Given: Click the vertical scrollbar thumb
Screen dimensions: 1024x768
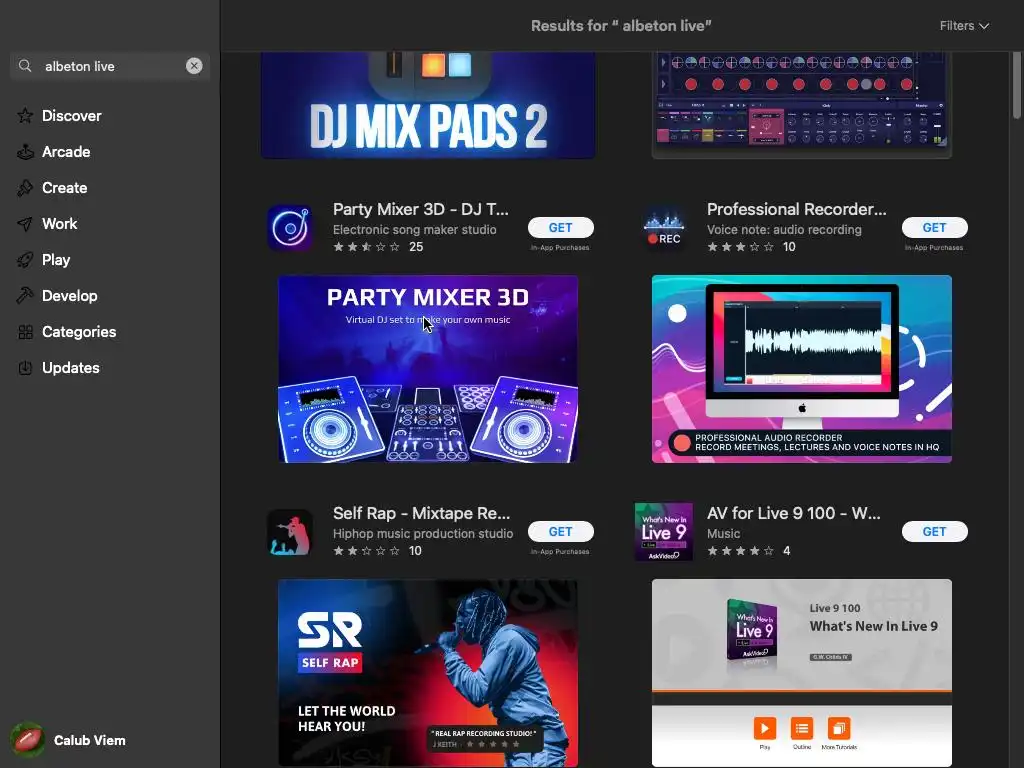Looking at the screenshot, I should pos(1016,86).
